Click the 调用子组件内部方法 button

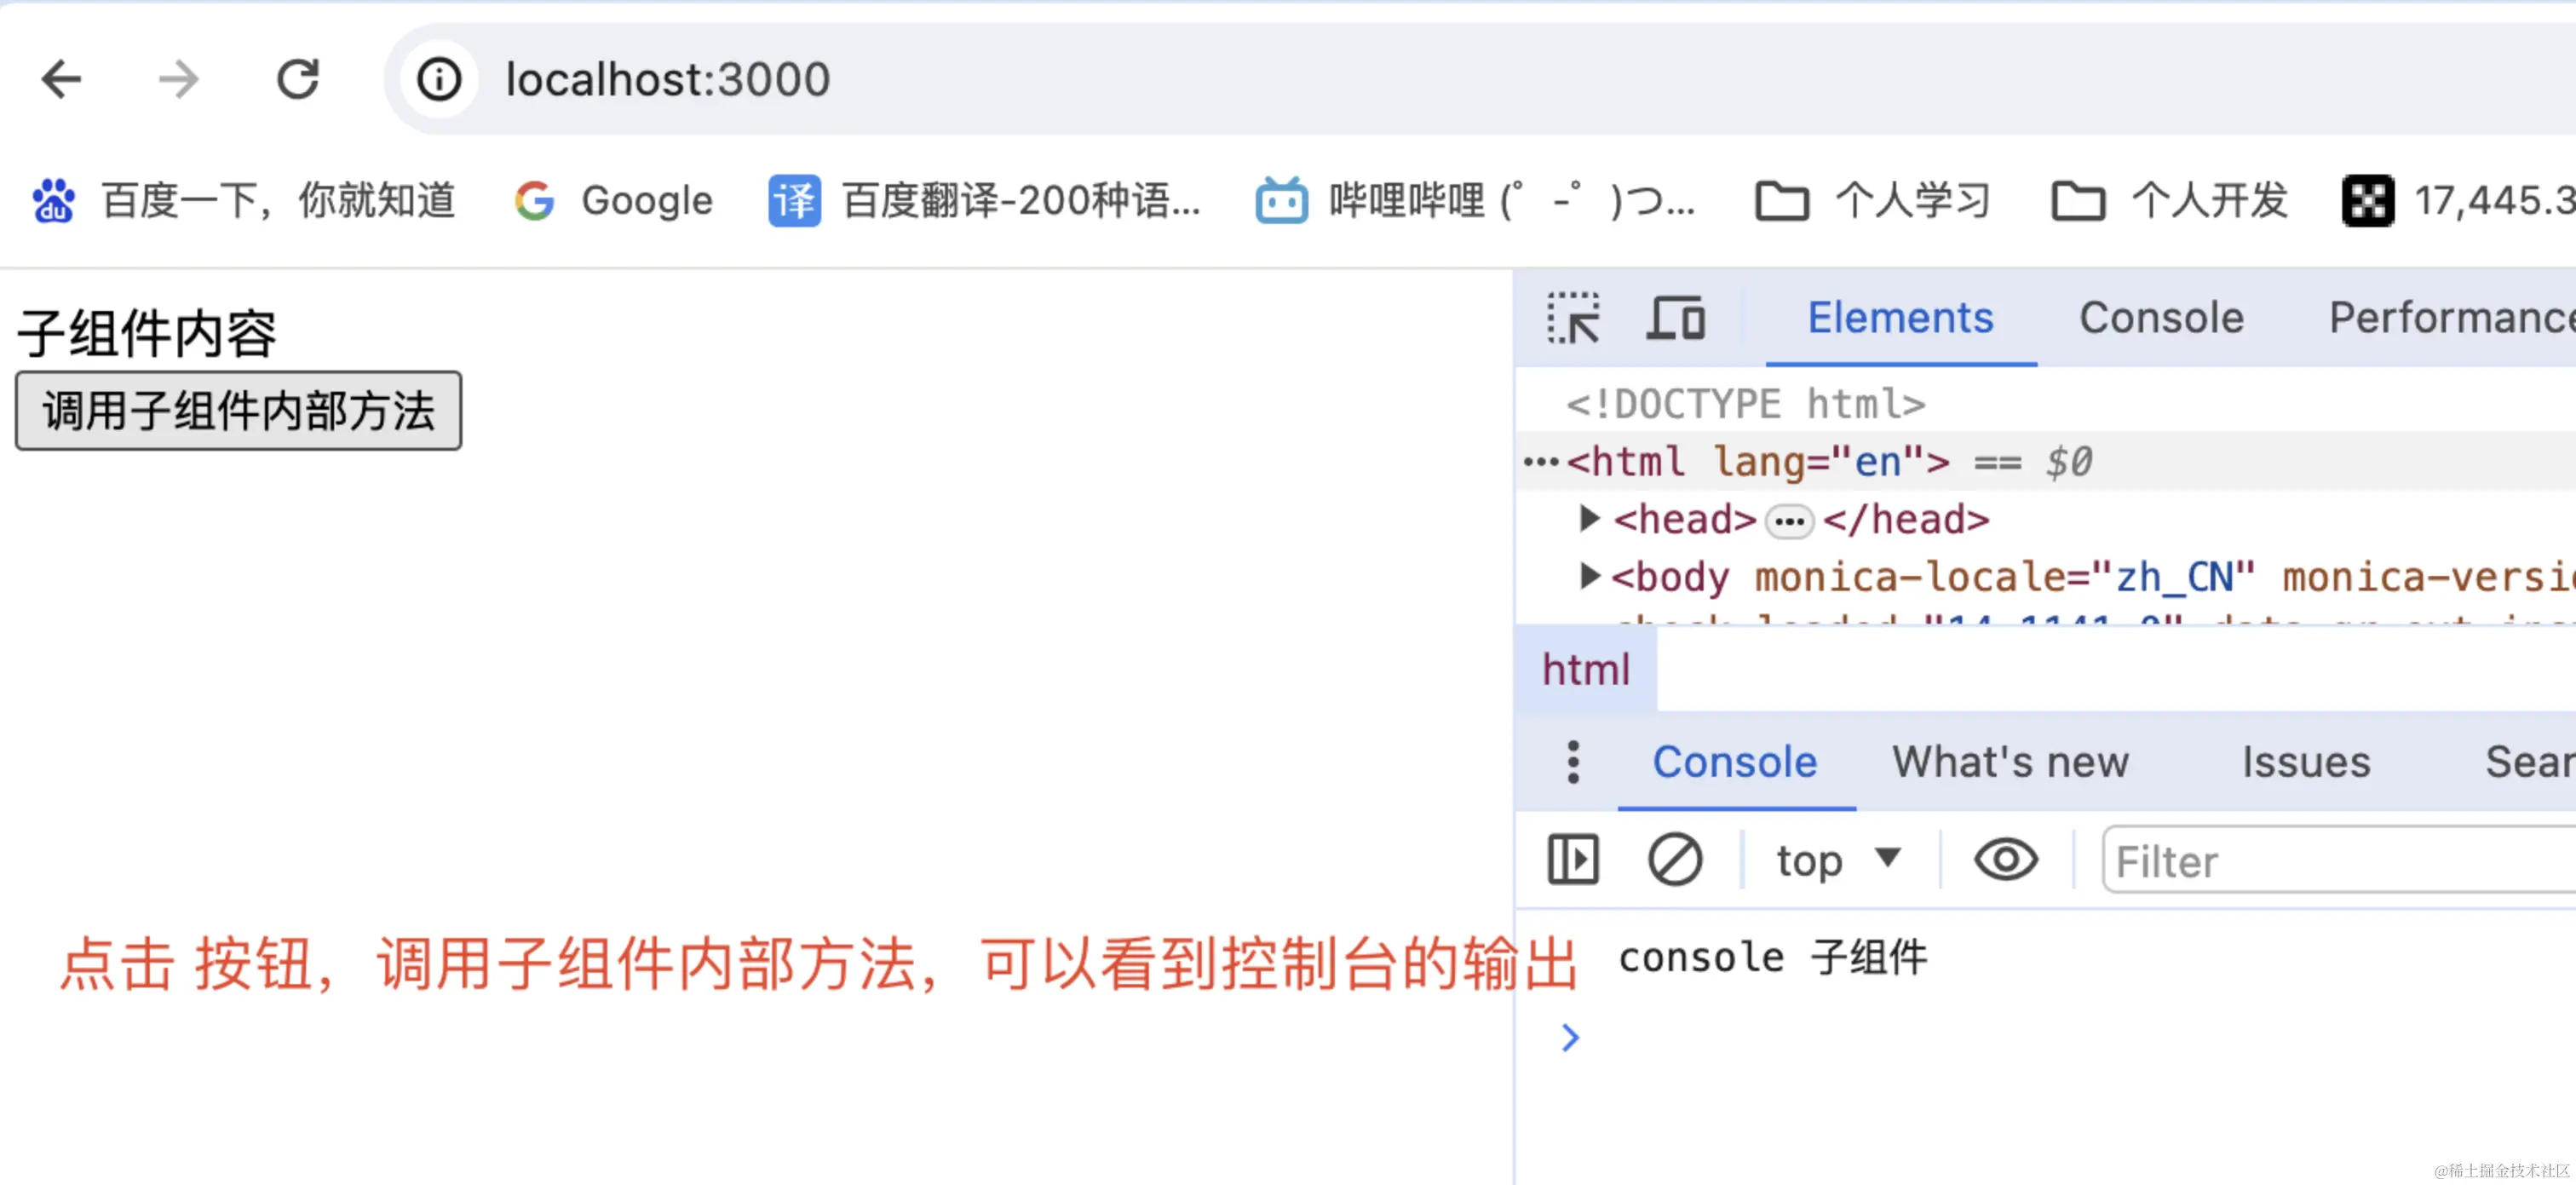pyautogui.click(x=238, y=411)
